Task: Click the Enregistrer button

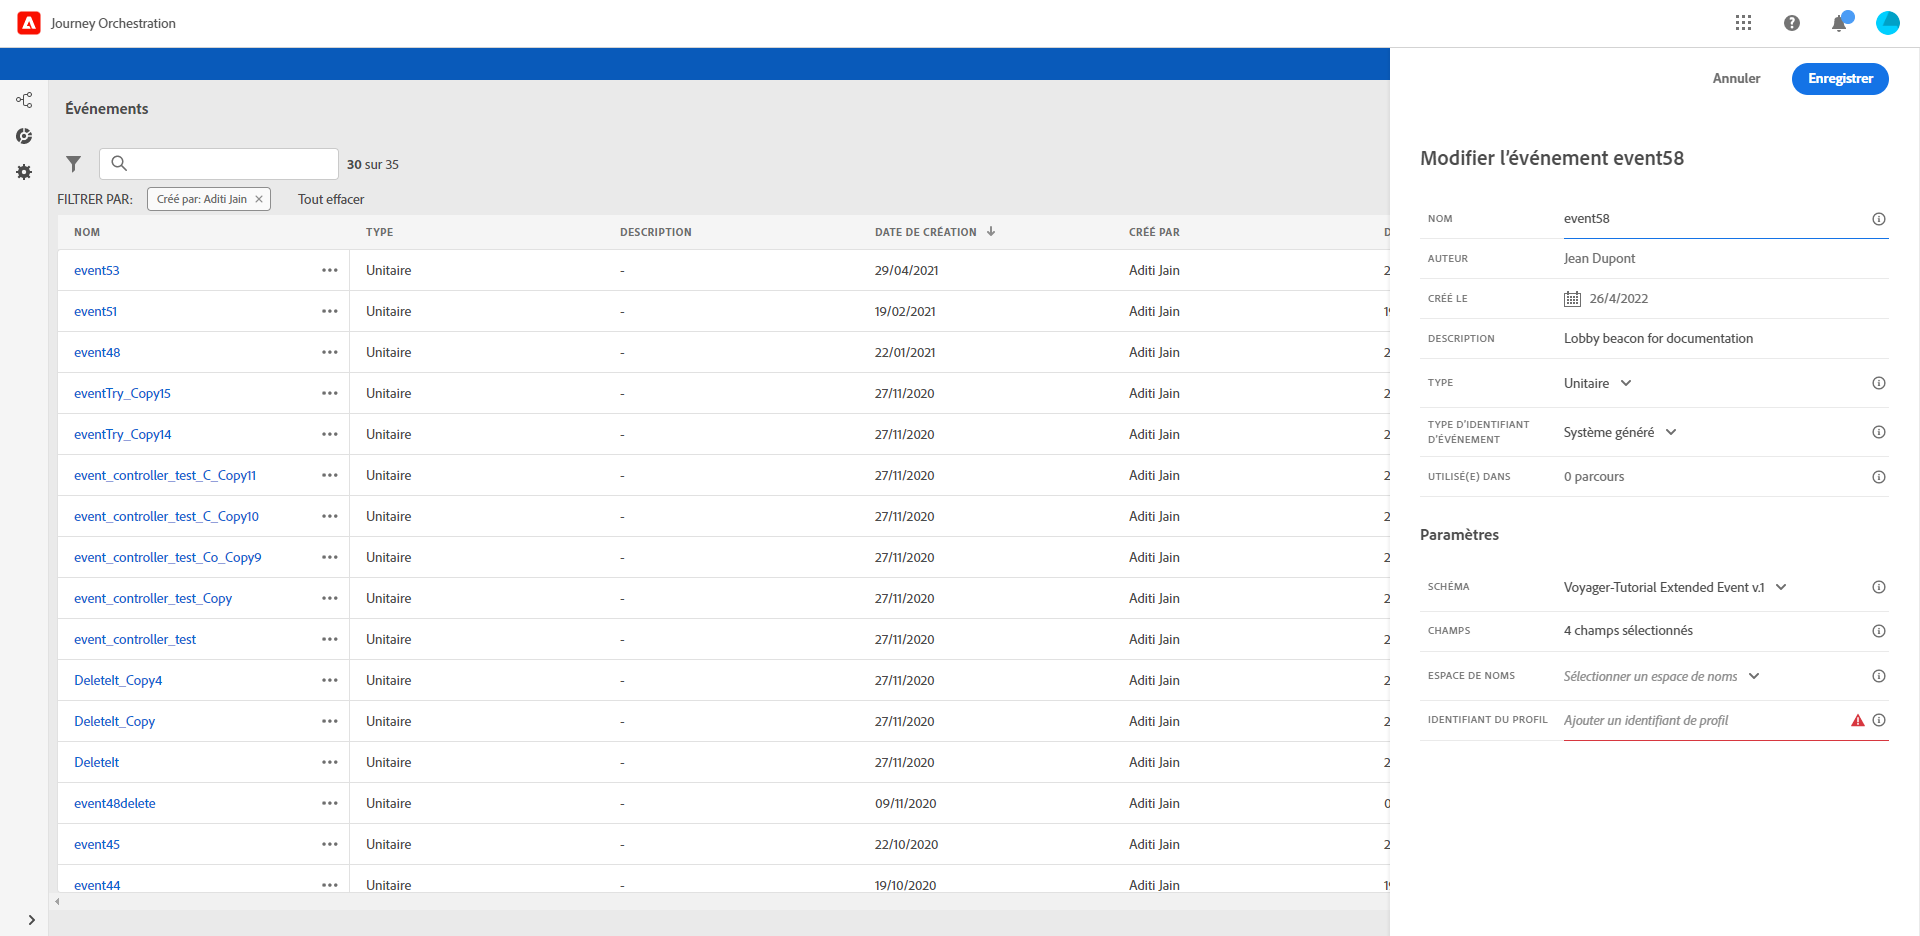Action: point(1840,78)
